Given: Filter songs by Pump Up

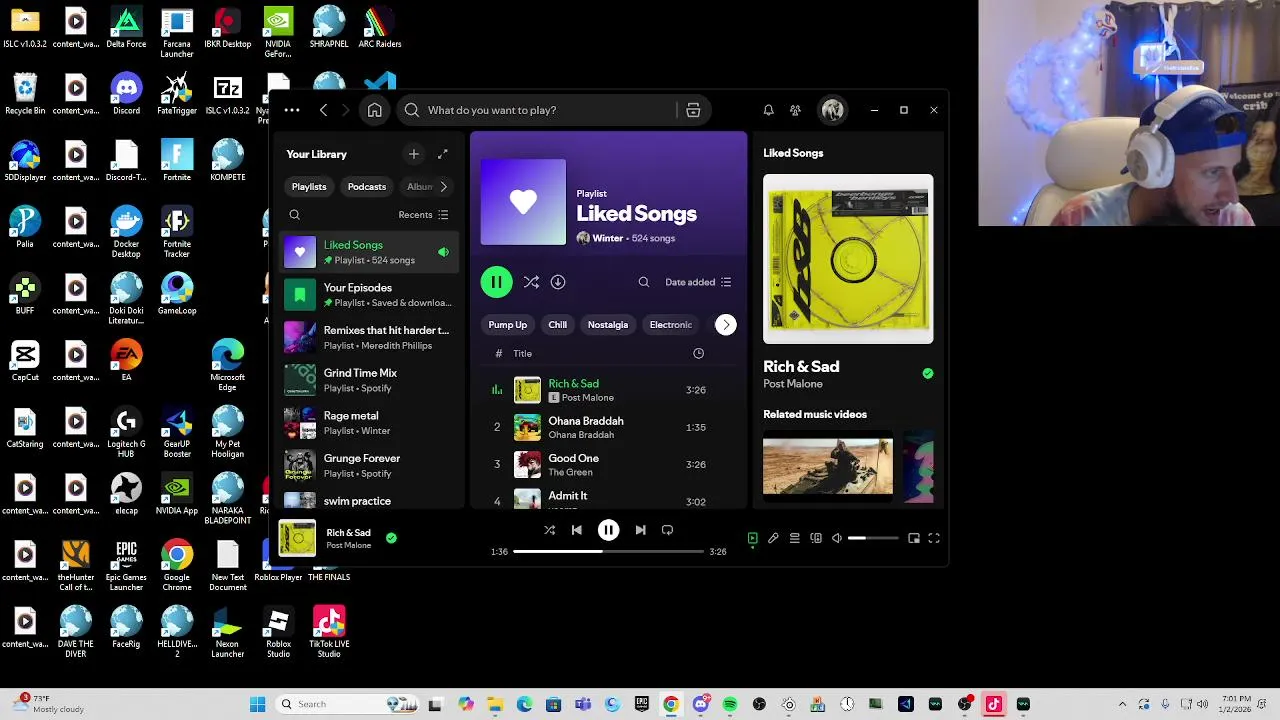Looking at the screenshot, I should [x=507, y=325].
